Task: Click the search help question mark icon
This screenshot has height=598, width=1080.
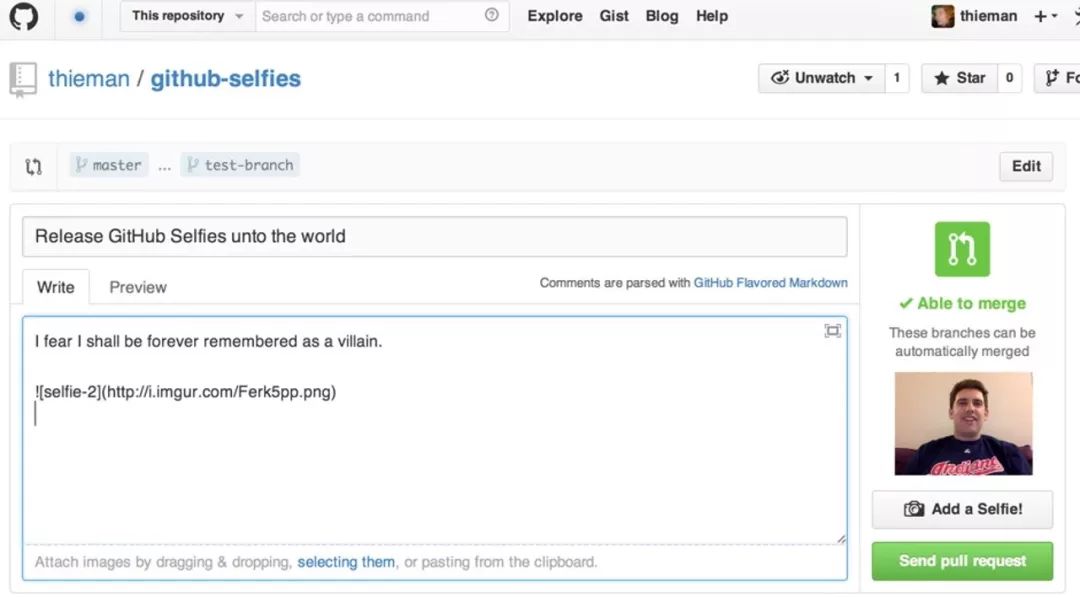Action: tap(492, 15)
